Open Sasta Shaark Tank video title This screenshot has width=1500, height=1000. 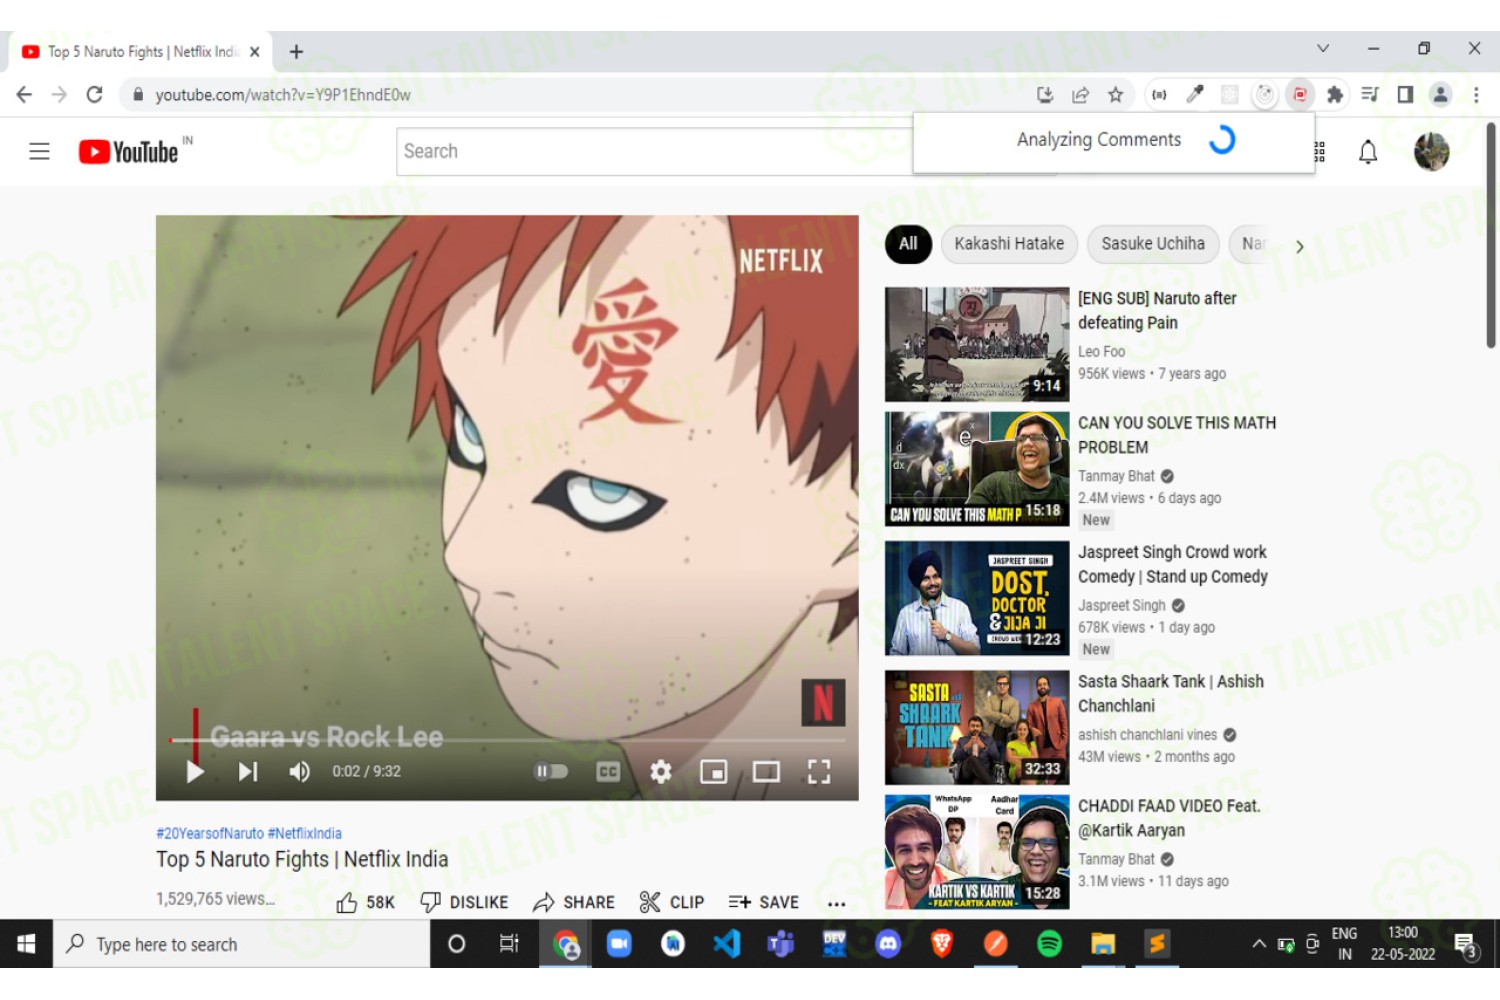1171,693
